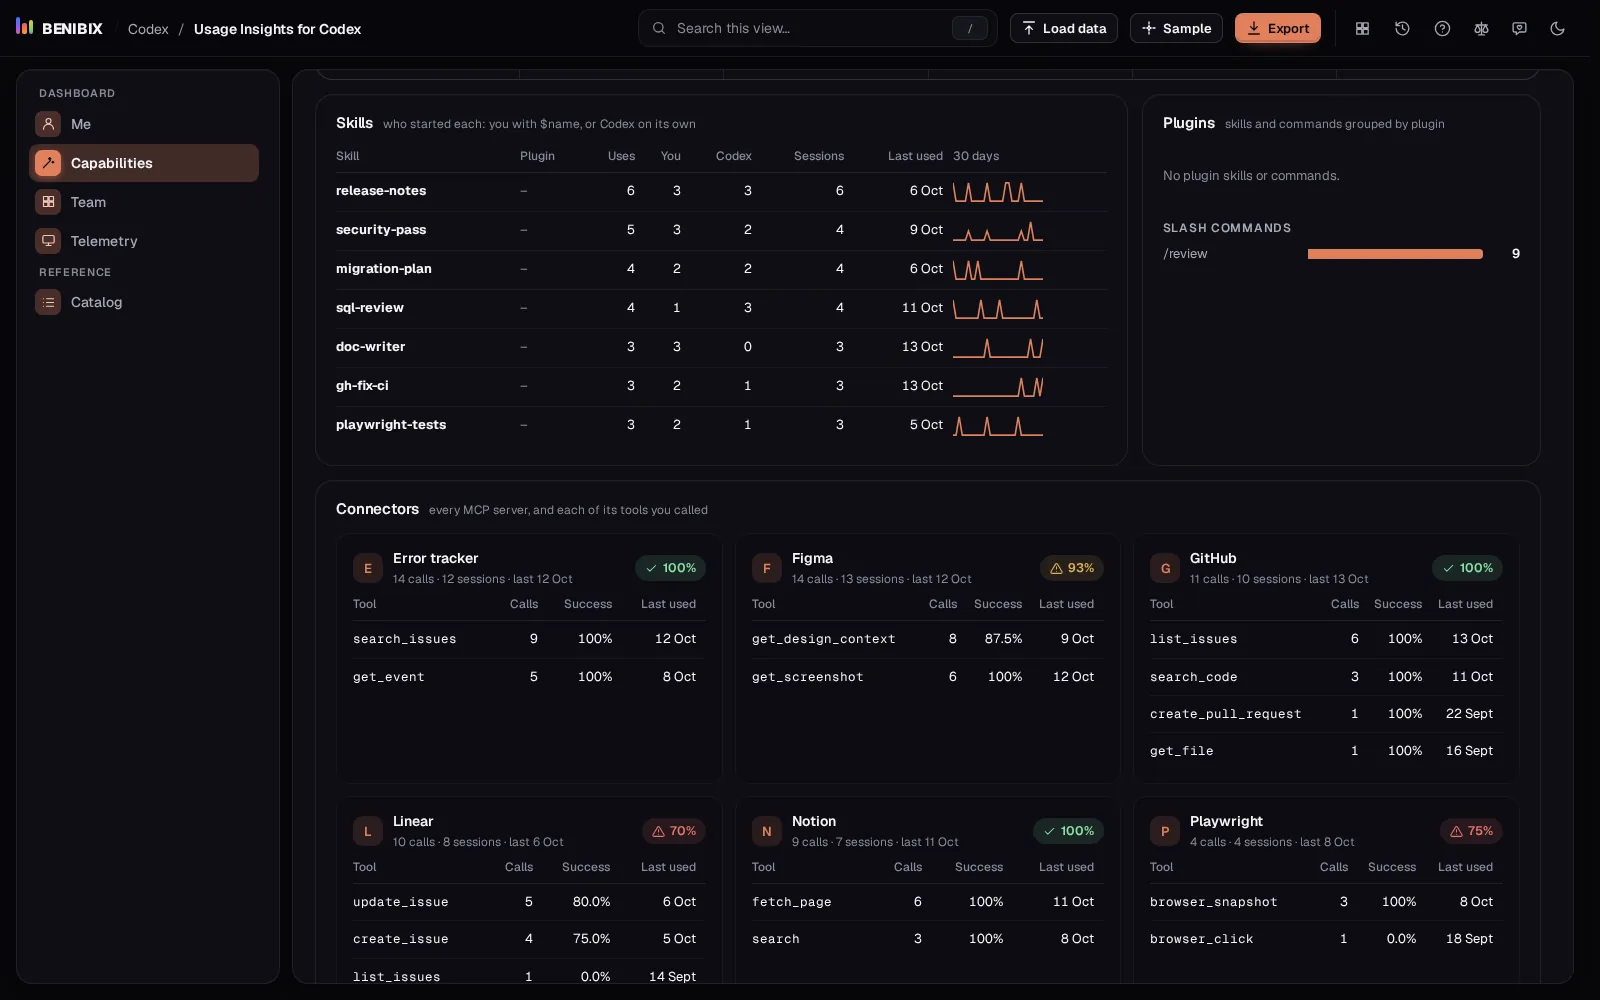Image resolution: width=1600 pixels, height=1000 pixels.
Task: Click the Benibix logo icon
Action: pyautogui.click(x=25, y=27)
